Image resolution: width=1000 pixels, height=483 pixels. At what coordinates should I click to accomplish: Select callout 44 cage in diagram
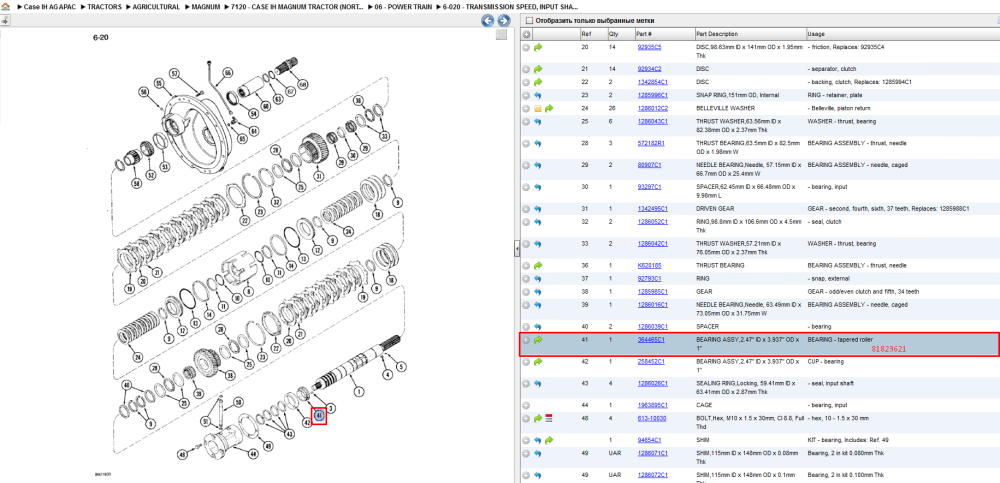(252, 454)
